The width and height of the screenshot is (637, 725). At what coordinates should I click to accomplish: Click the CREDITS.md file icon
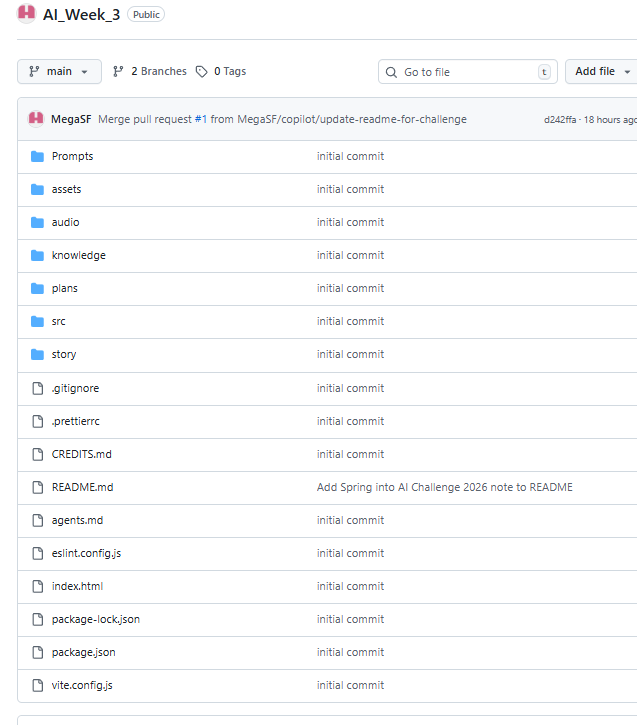point(37,455)
